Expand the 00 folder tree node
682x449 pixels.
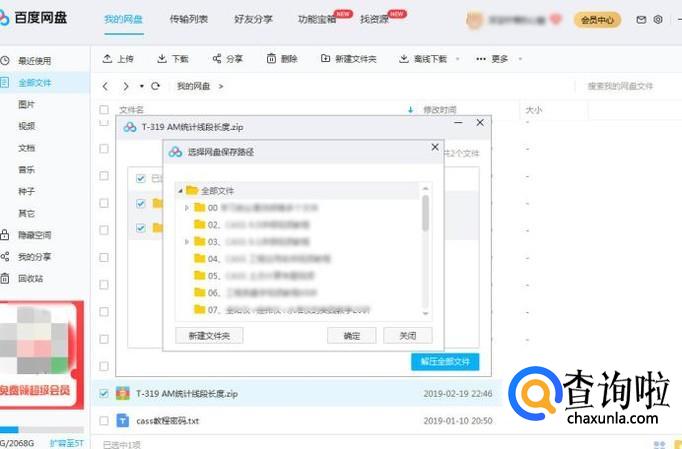coord(187,208)
